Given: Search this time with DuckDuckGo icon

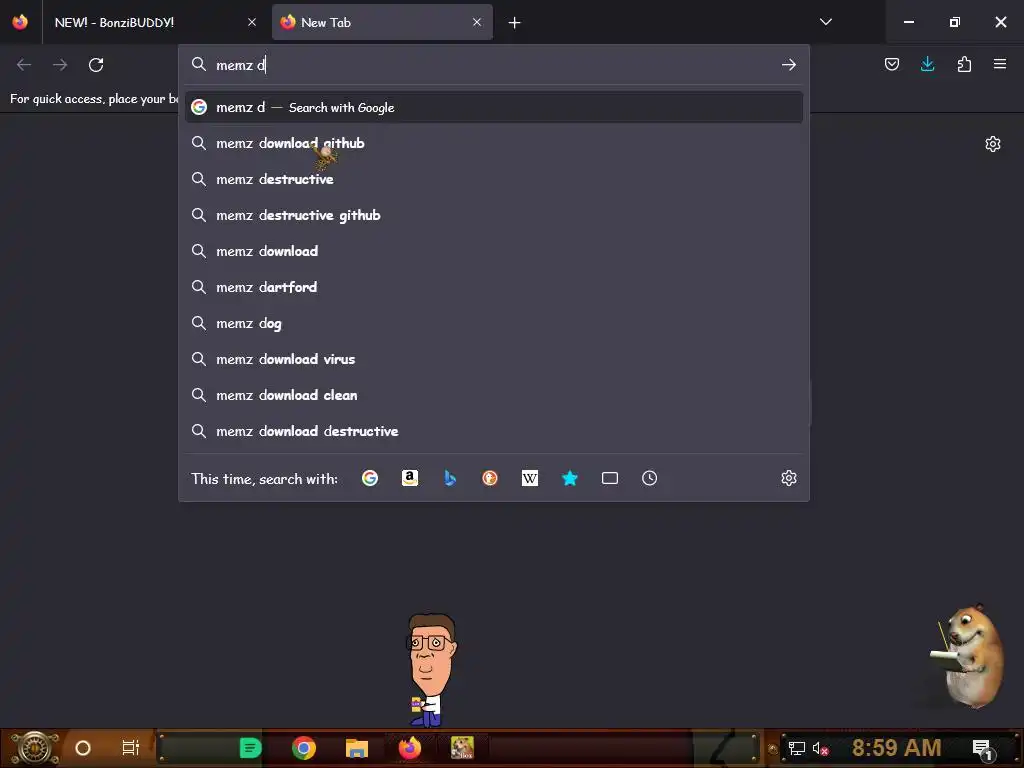Looking at the screenshot, I should click(490, 478).
